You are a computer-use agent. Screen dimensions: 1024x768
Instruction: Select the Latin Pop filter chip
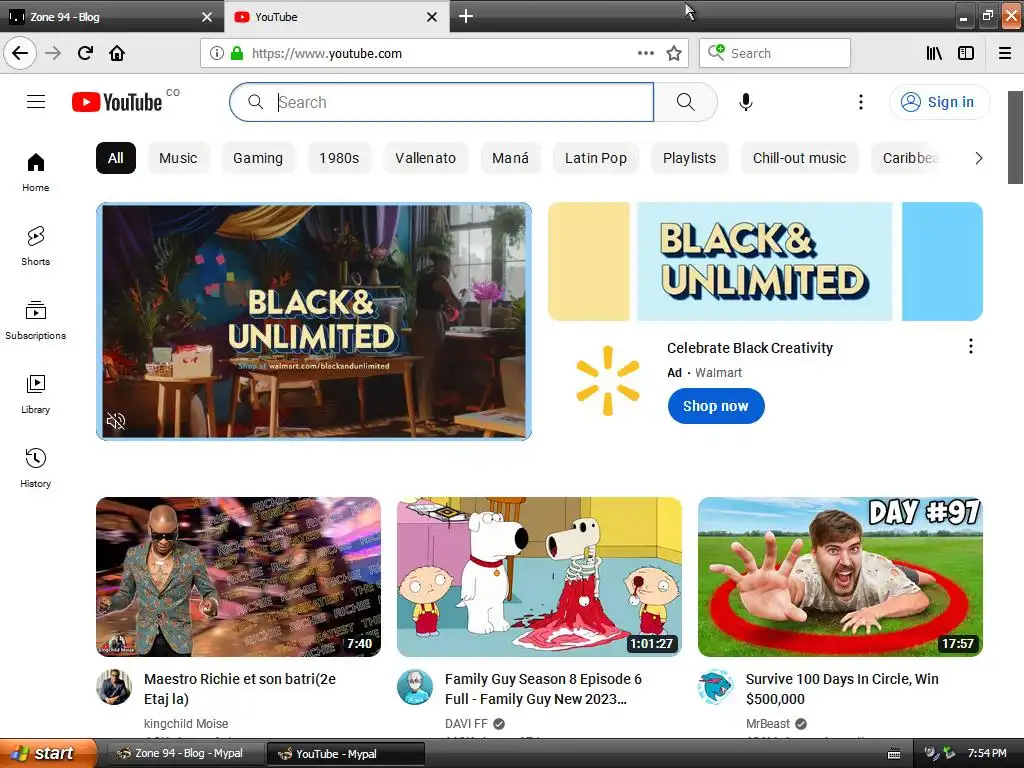click(x=596, y=158)
